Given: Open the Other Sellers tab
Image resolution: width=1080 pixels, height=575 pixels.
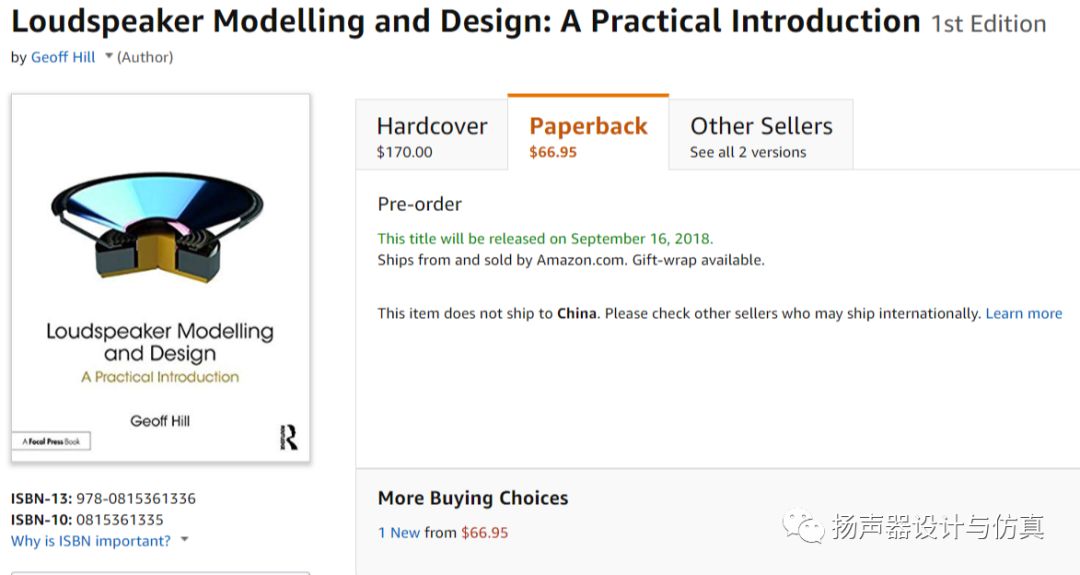Looking at the screenshot, I should click(761, 136).
